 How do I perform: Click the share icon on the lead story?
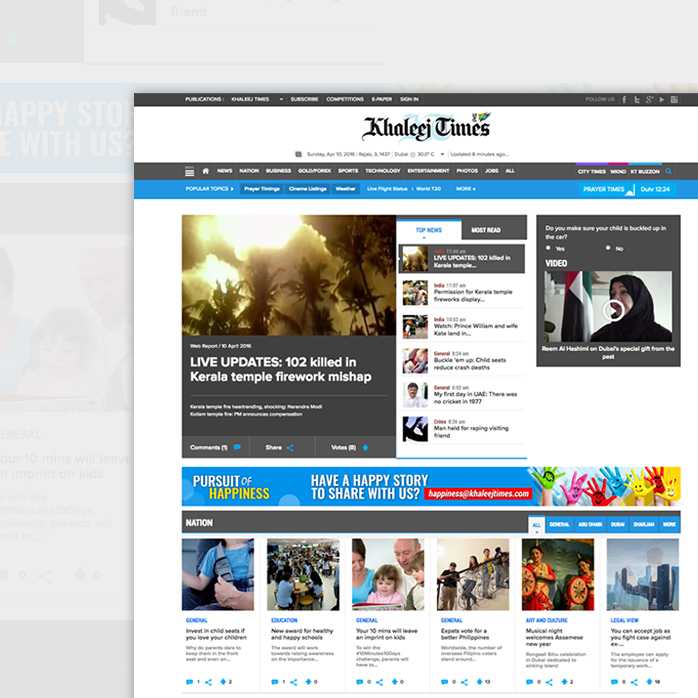(290, 448)
